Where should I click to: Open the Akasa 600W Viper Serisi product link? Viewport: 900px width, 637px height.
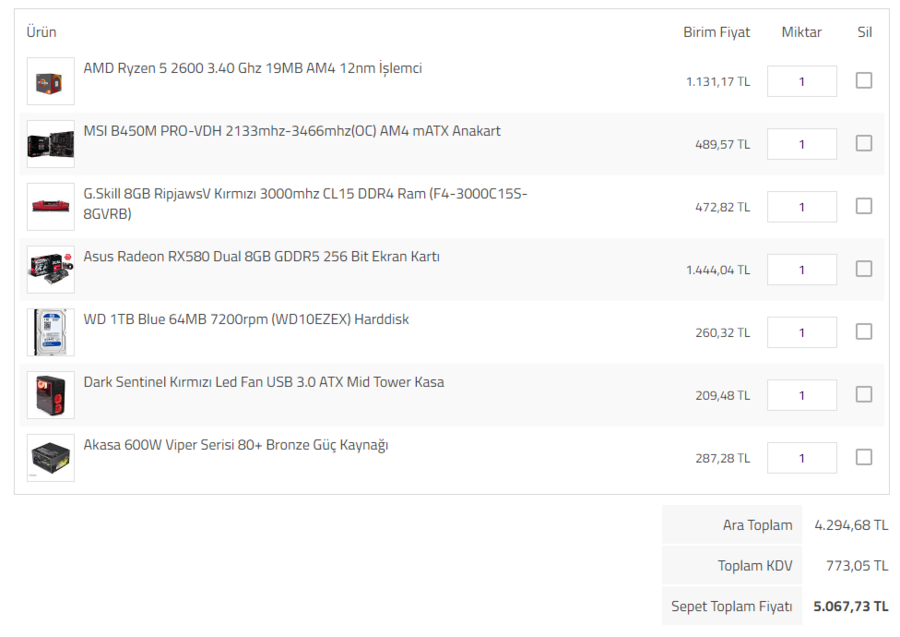click(x=235, y=445)
